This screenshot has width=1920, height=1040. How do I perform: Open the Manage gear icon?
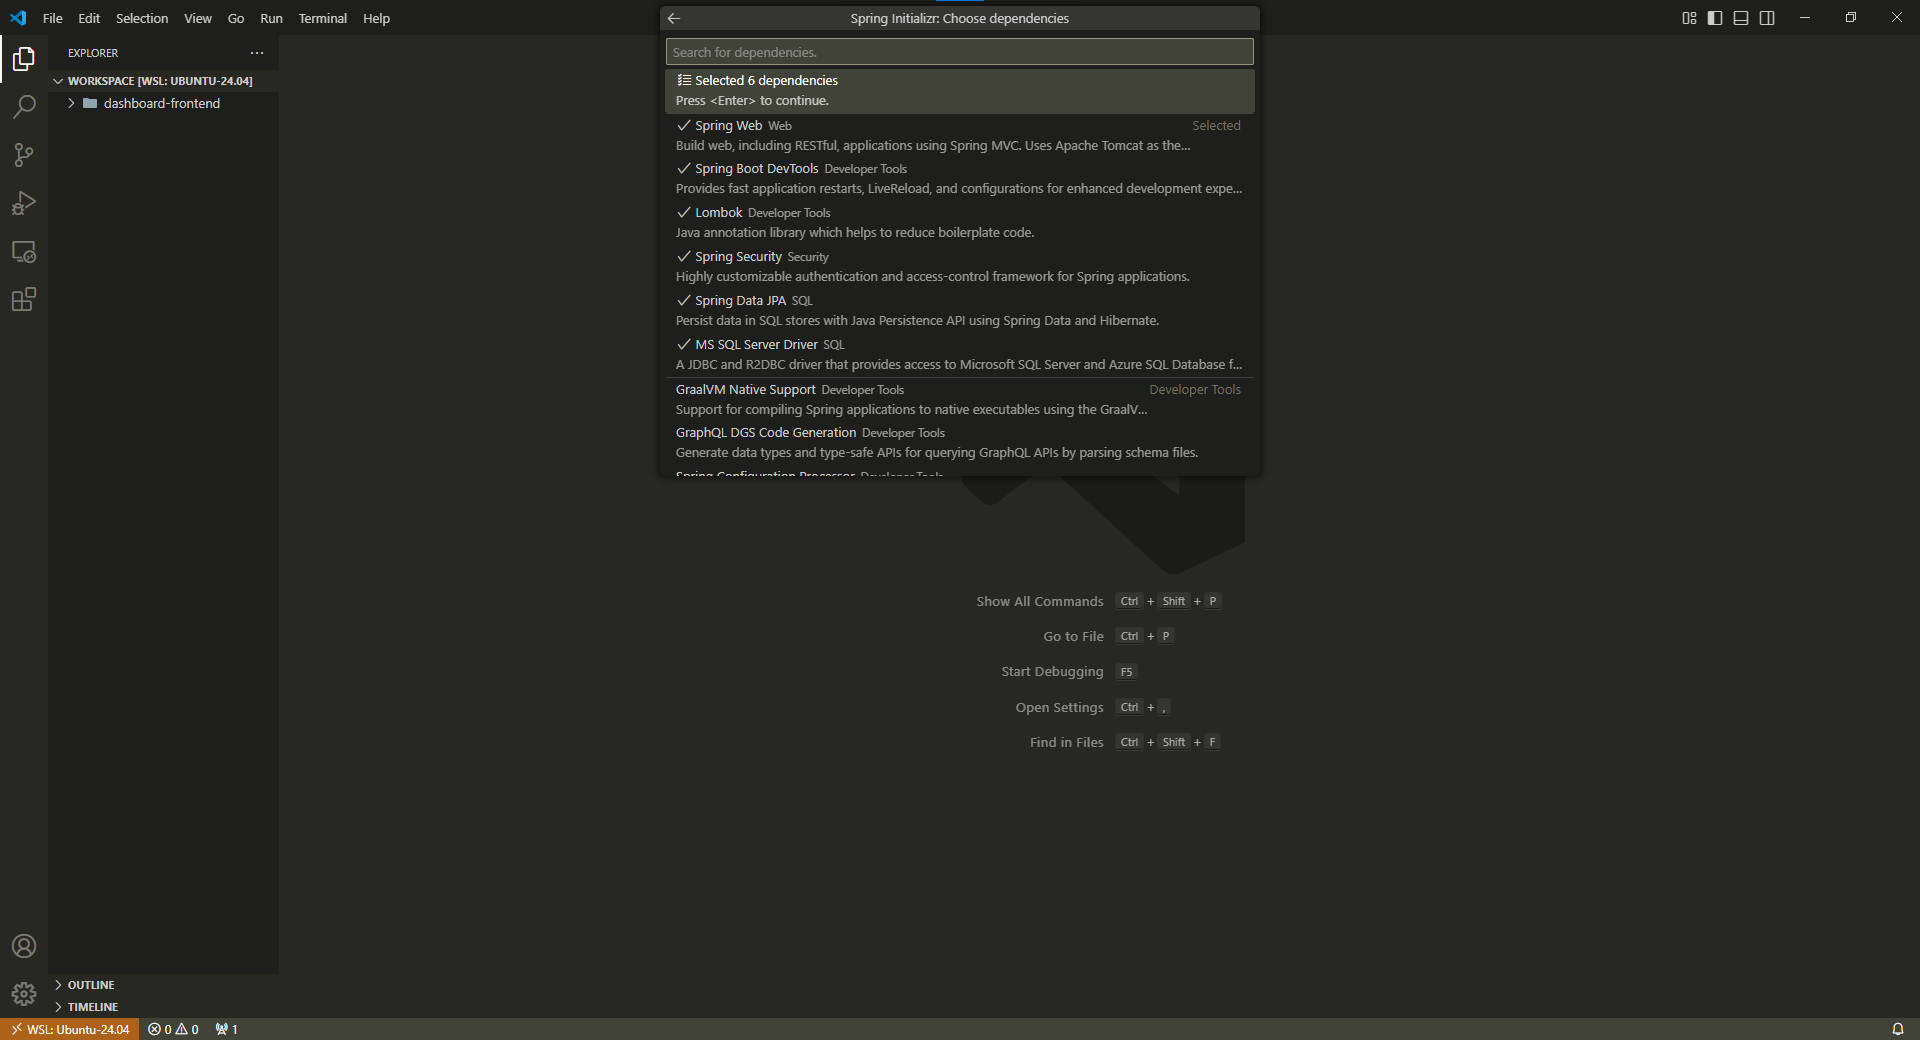coord(24,994)
